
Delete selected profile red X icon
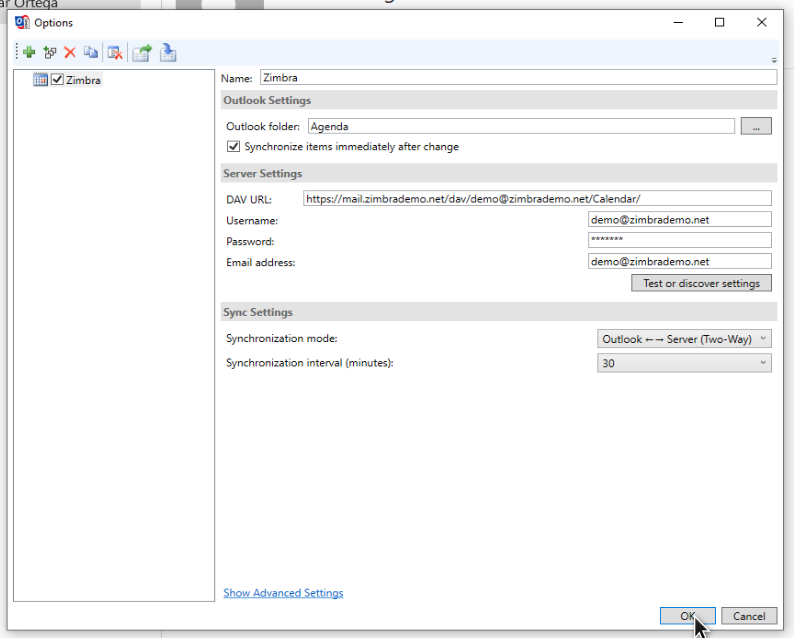[70, 52]
